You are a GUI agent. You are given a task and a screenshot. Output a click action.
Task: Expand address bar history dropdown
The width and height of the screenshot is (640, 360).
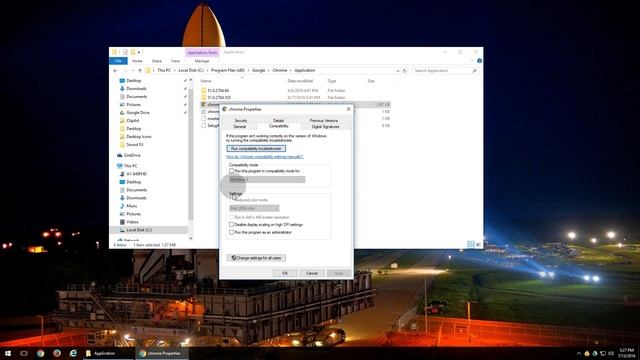[x=398, y=71]
